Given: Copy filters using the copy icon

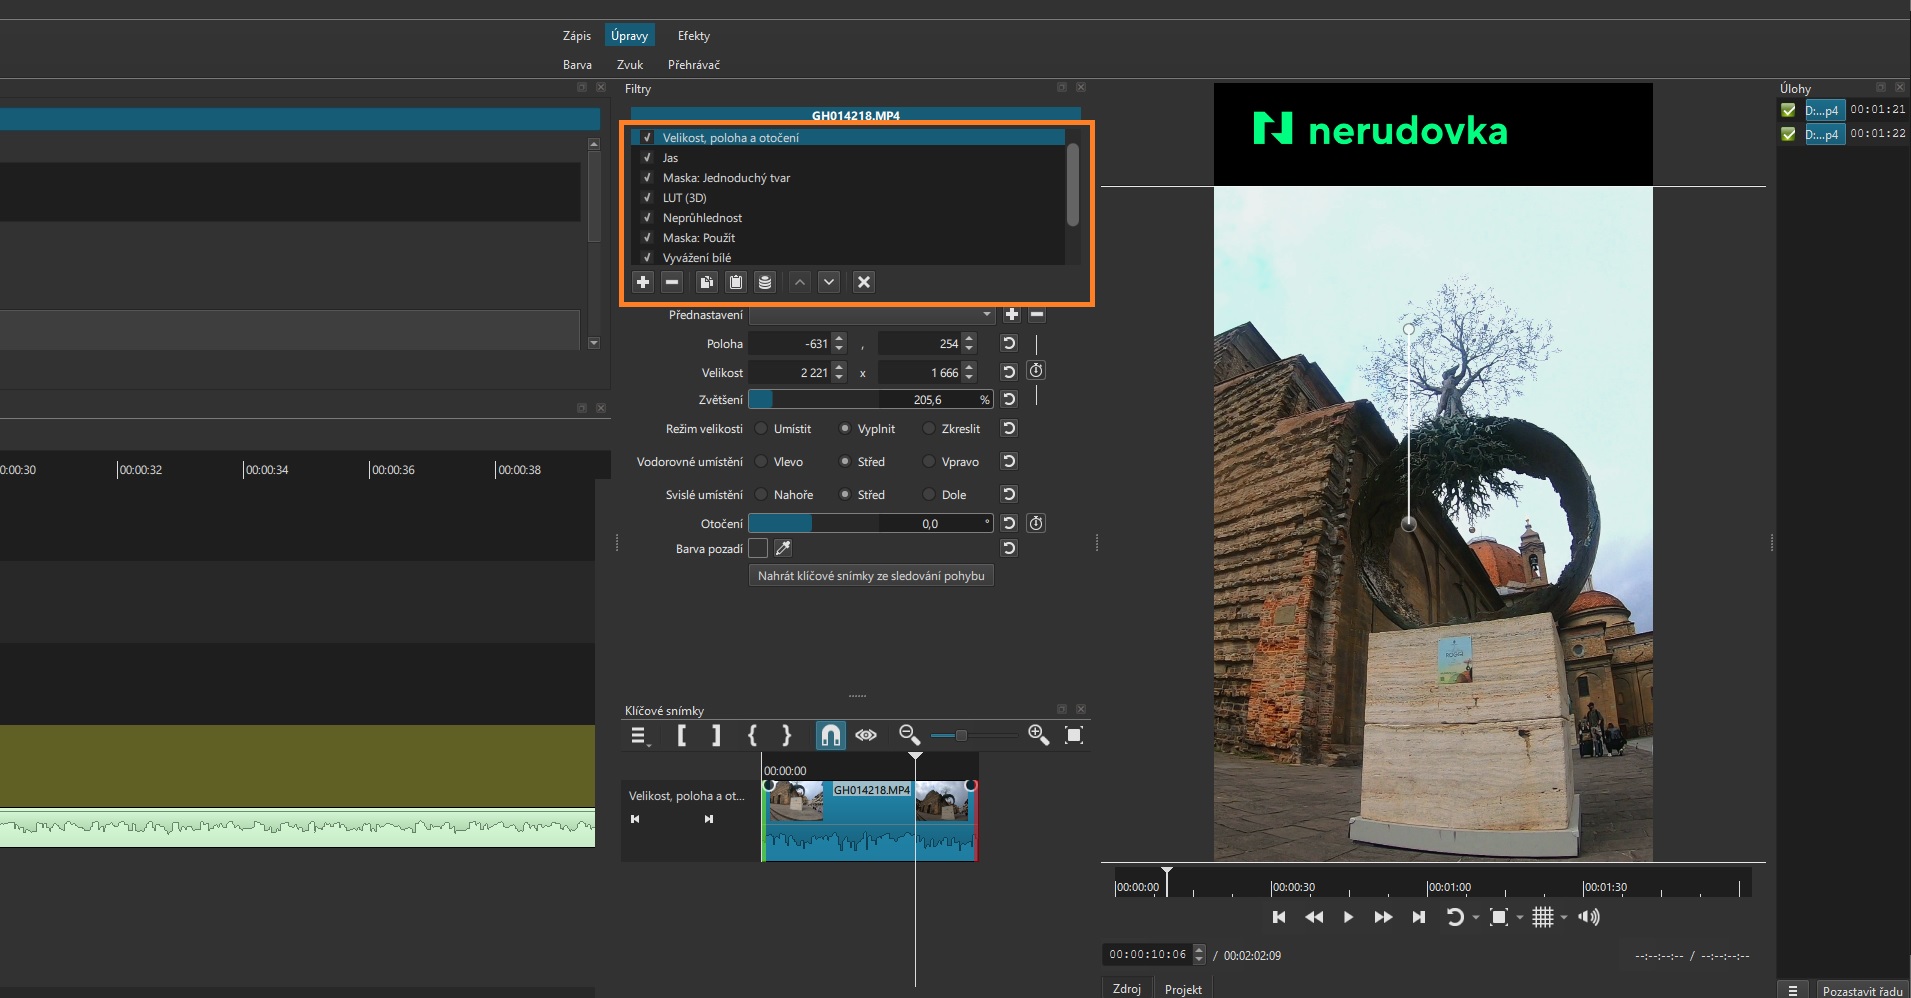Looking at the screenshot, I should 706,282.
